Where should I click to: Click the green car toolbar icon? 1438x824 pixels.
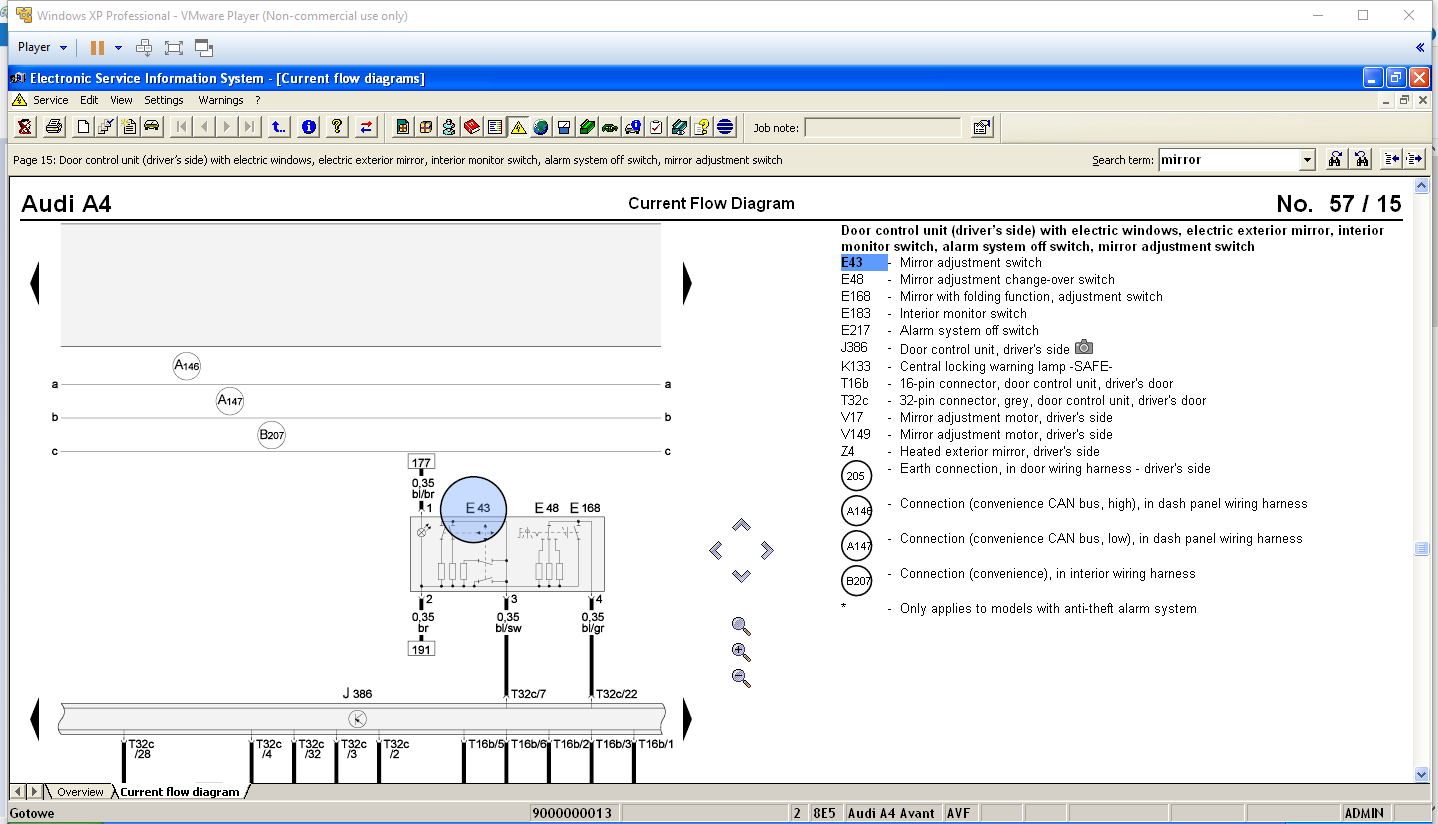pyautogui.click(x=611, y=127)
